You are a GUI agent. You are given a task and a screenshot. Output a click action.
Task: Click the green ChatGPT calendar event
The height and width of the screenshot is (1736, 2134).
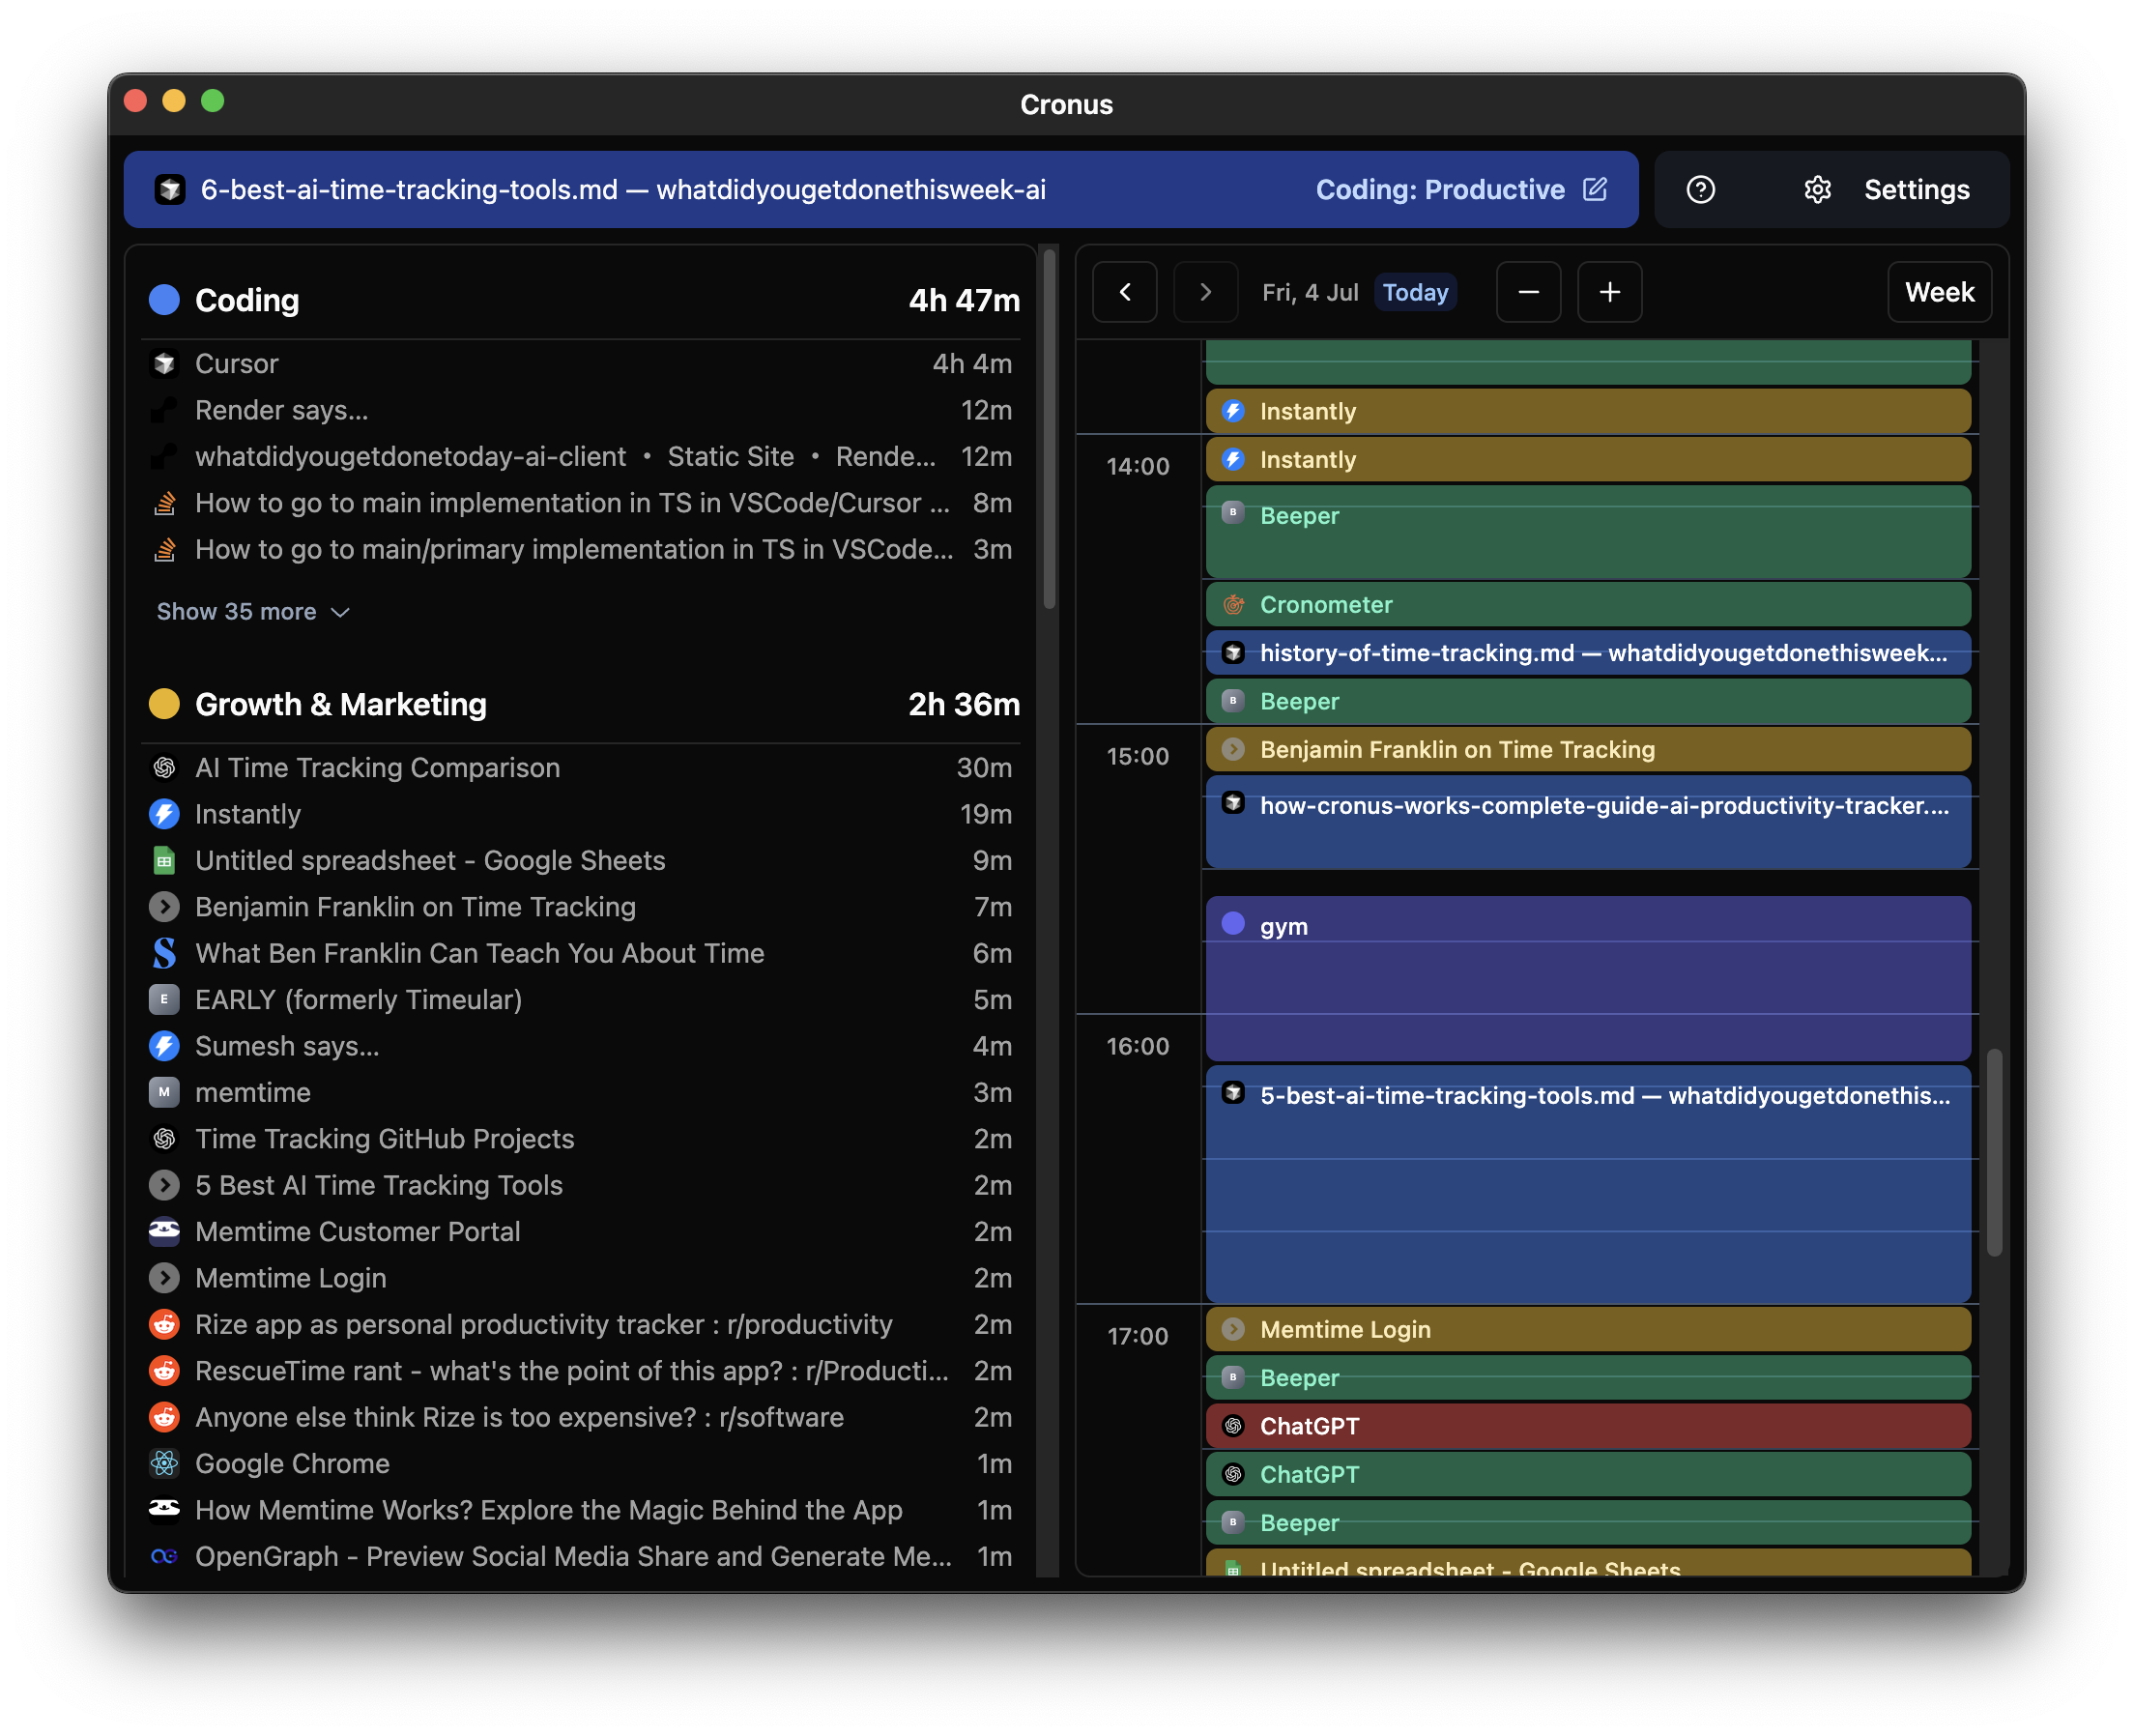[1588, 1474]
